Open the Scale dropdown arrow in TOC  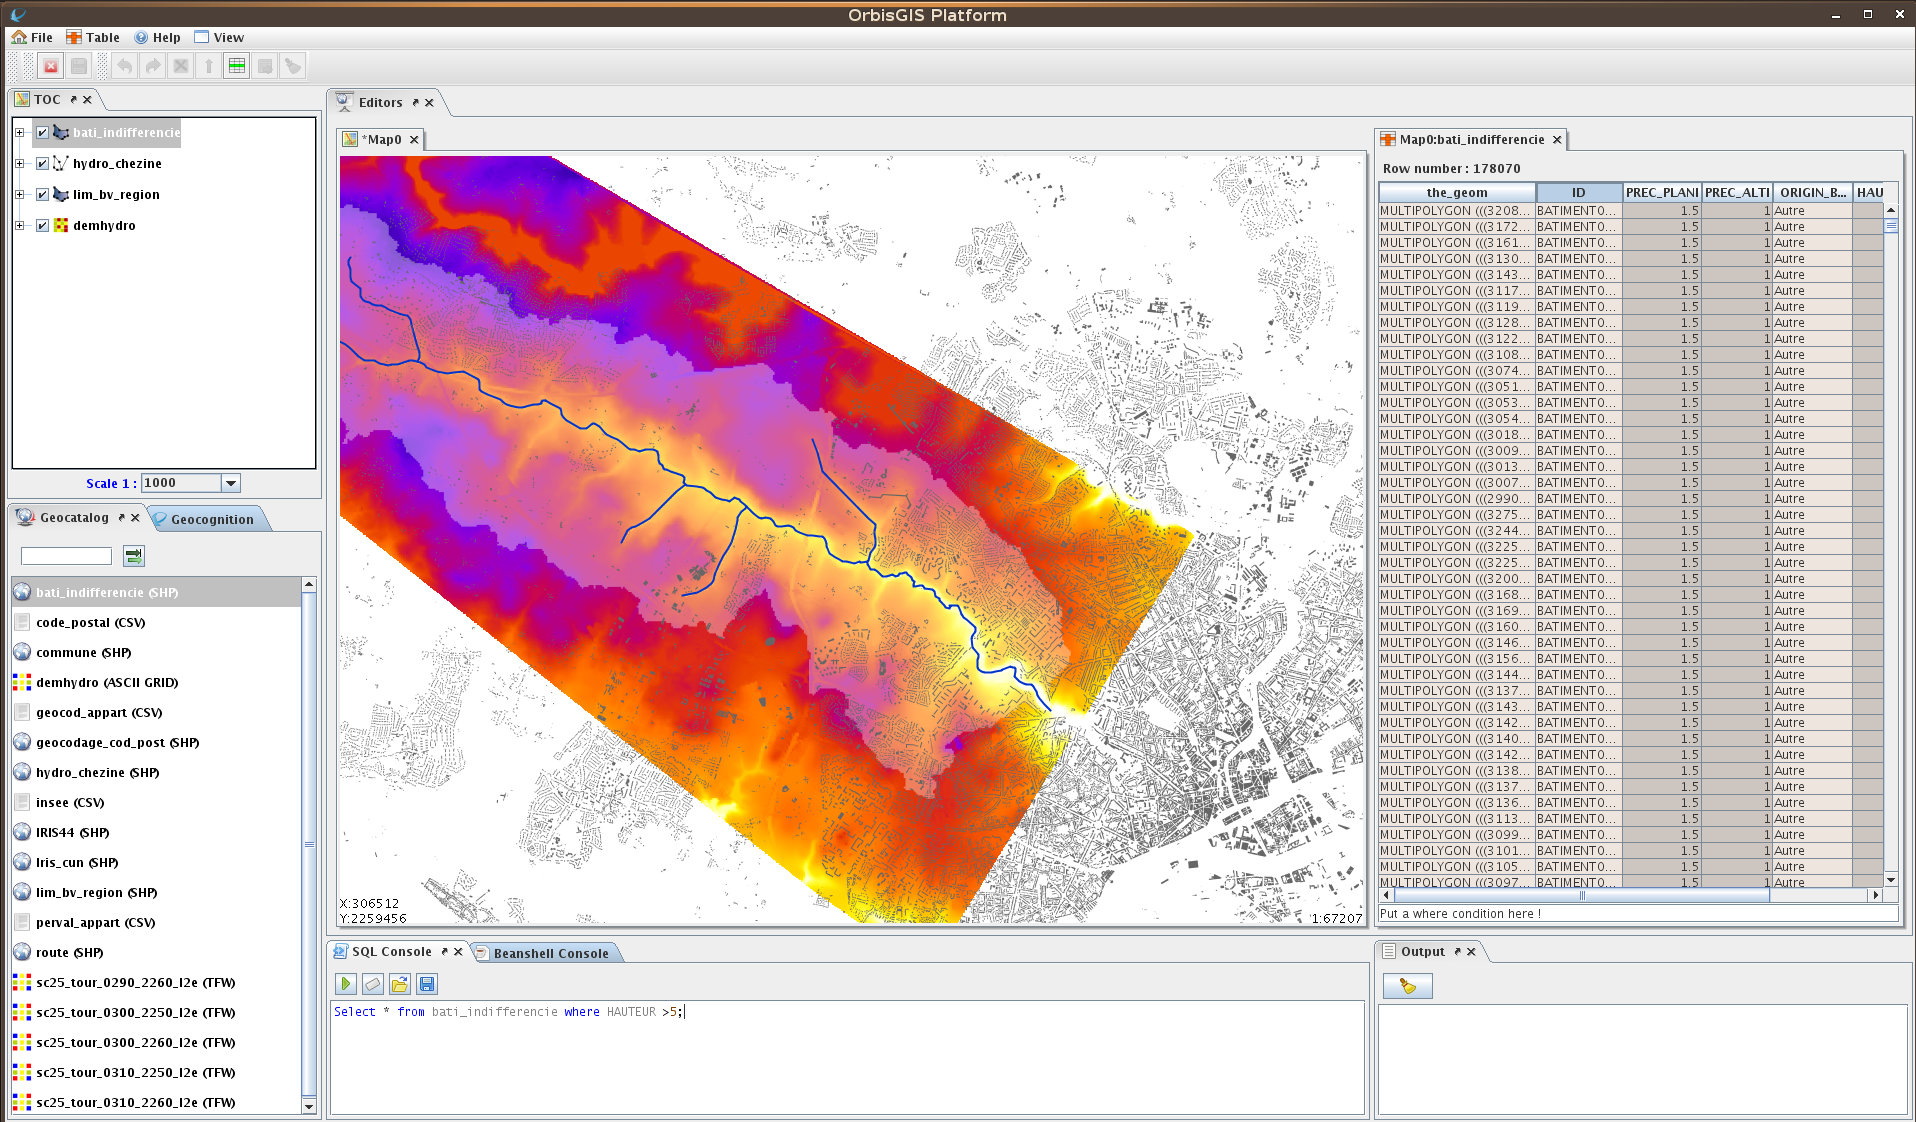click(231, 483)
